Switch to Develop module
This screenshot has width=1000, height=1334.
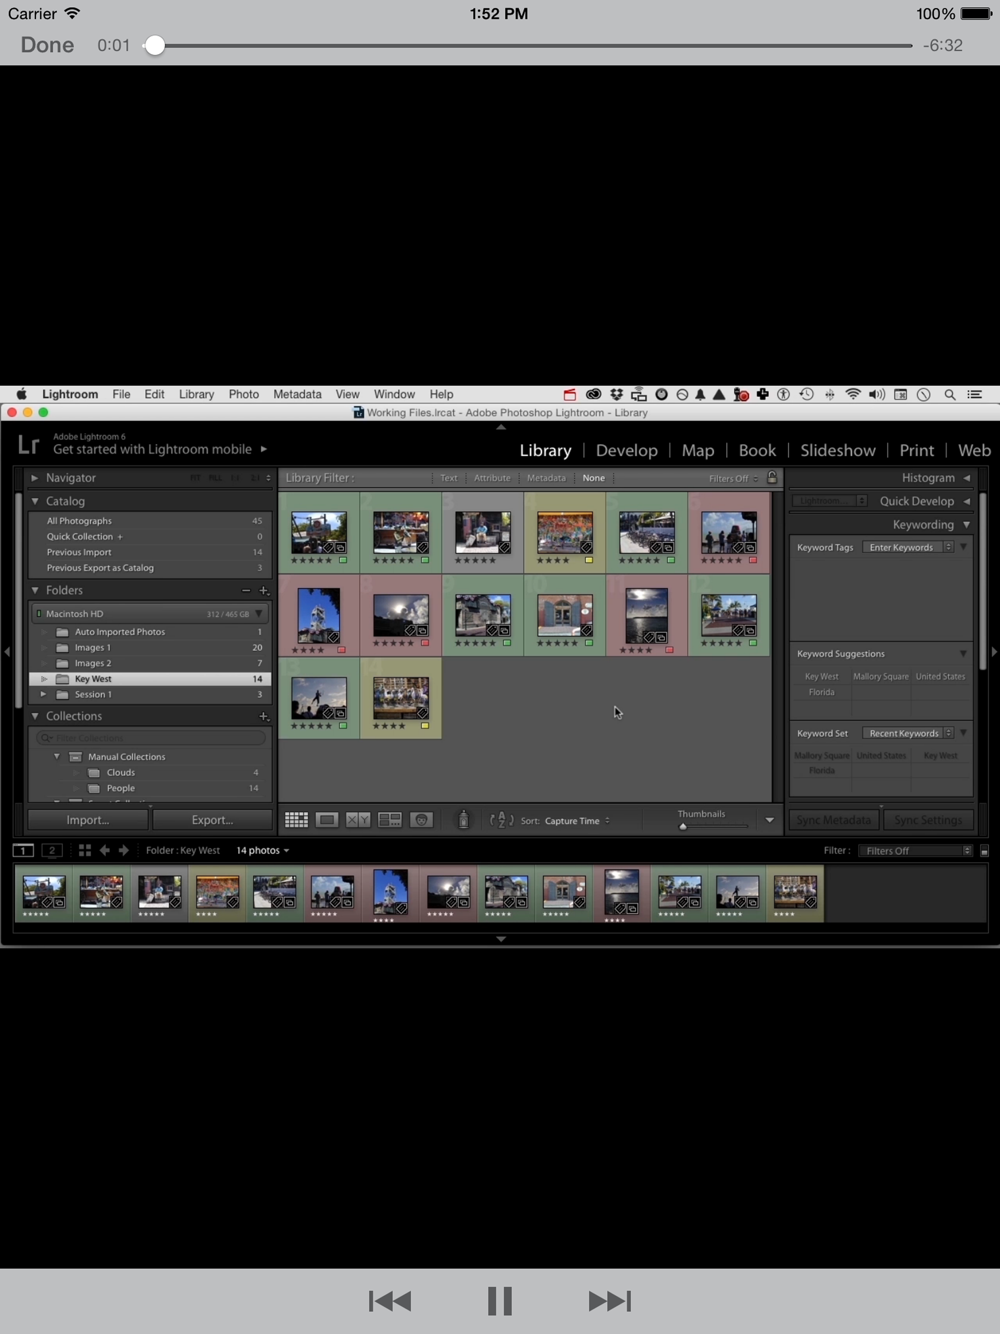tap(627, 450)
